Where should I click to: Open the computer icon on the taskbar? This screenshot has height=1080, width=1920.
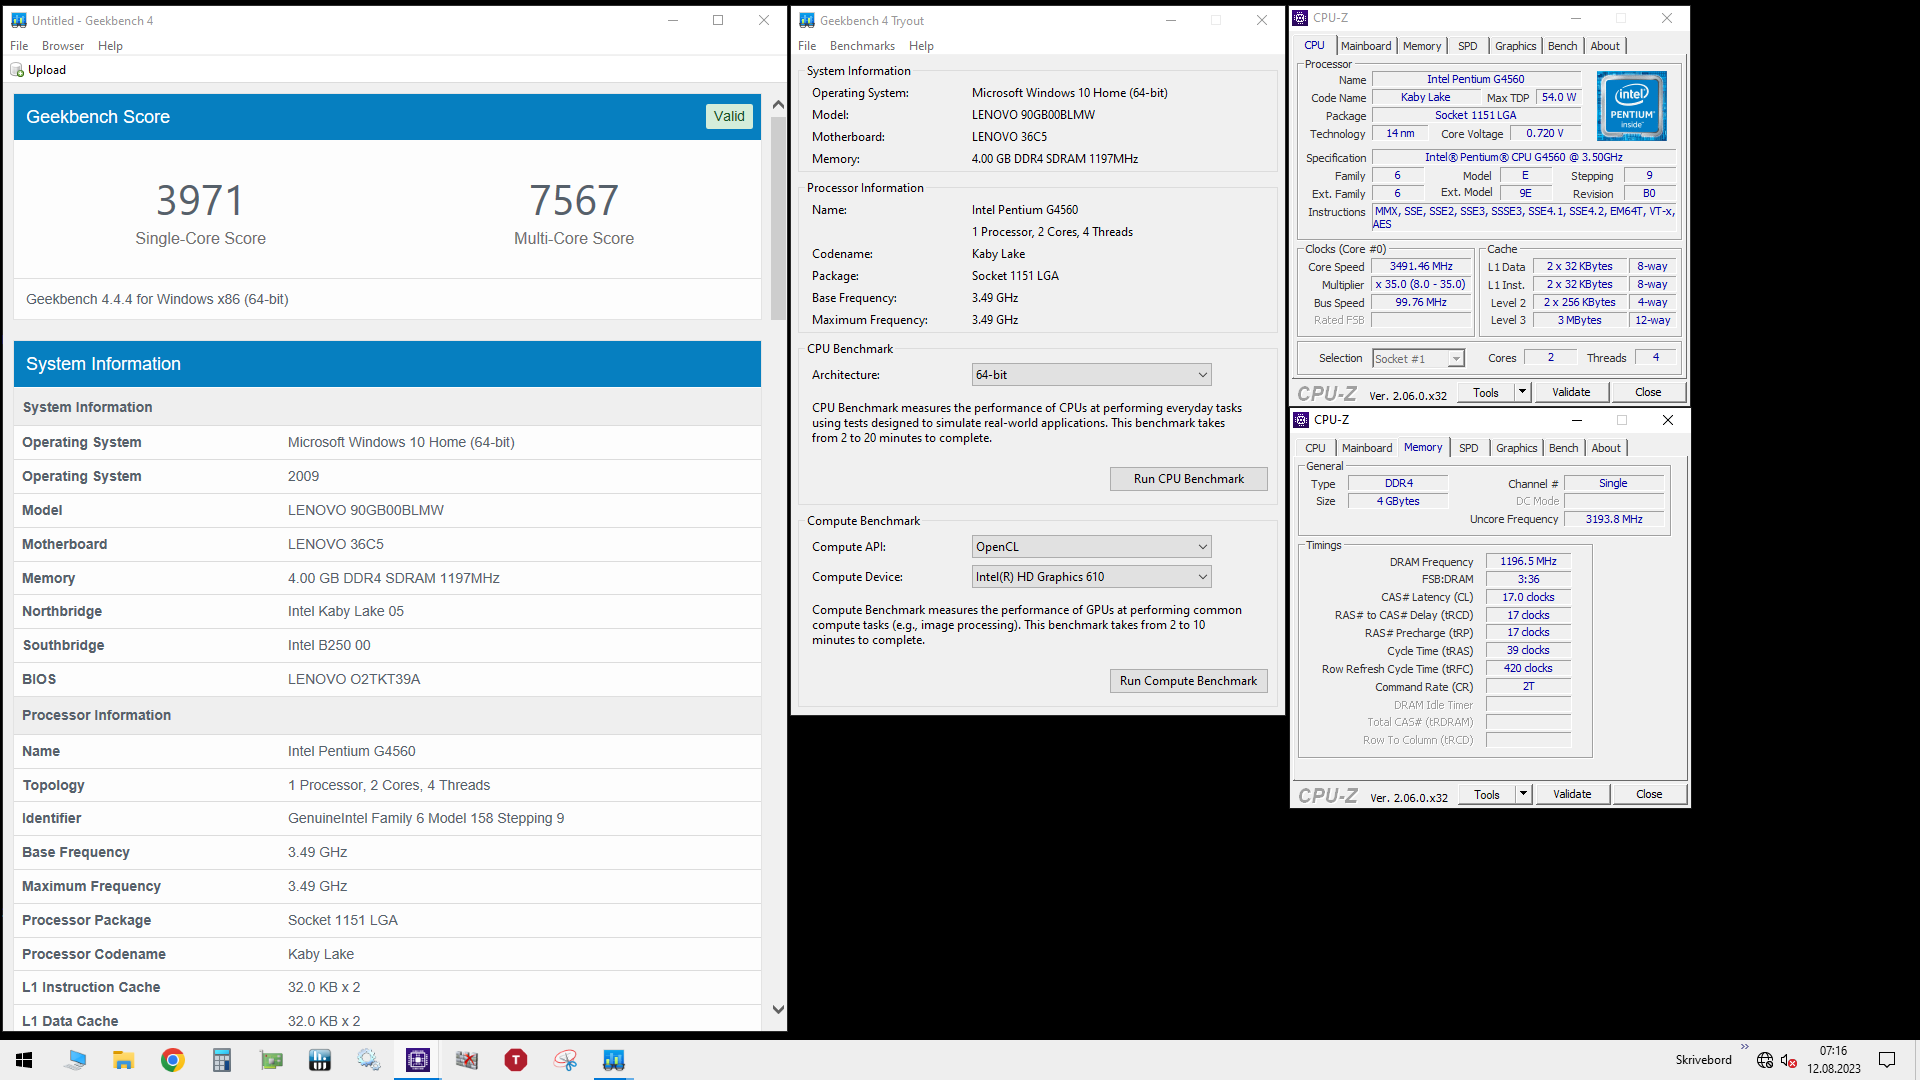[x=75, y=1060]
